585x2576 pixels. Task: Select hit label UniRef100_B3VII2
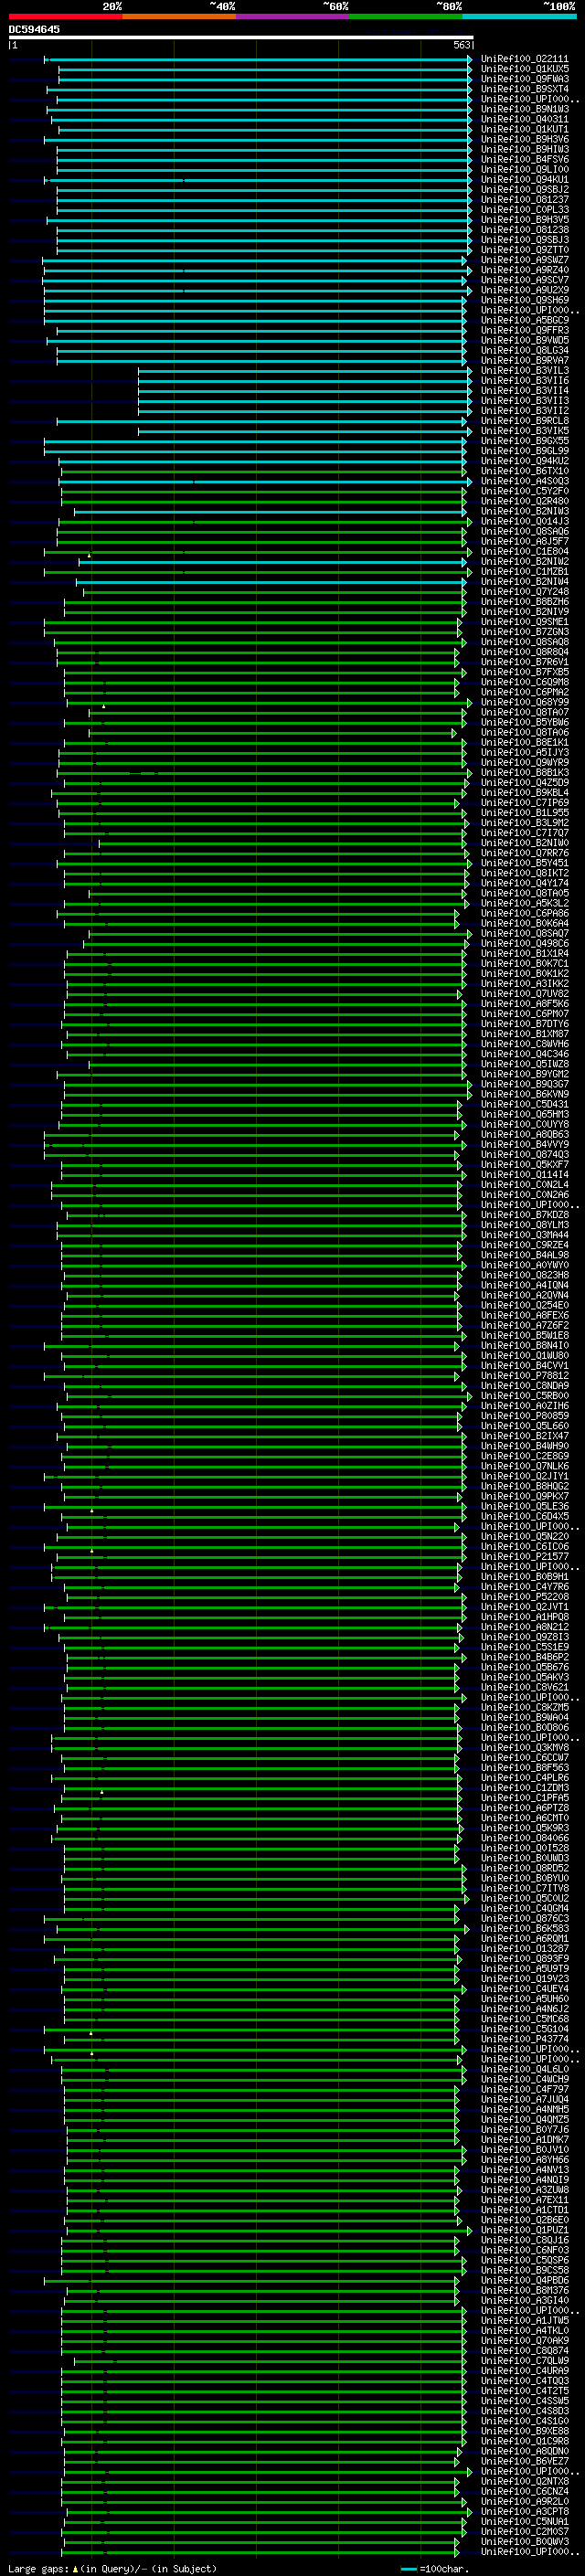click(525, 411)
